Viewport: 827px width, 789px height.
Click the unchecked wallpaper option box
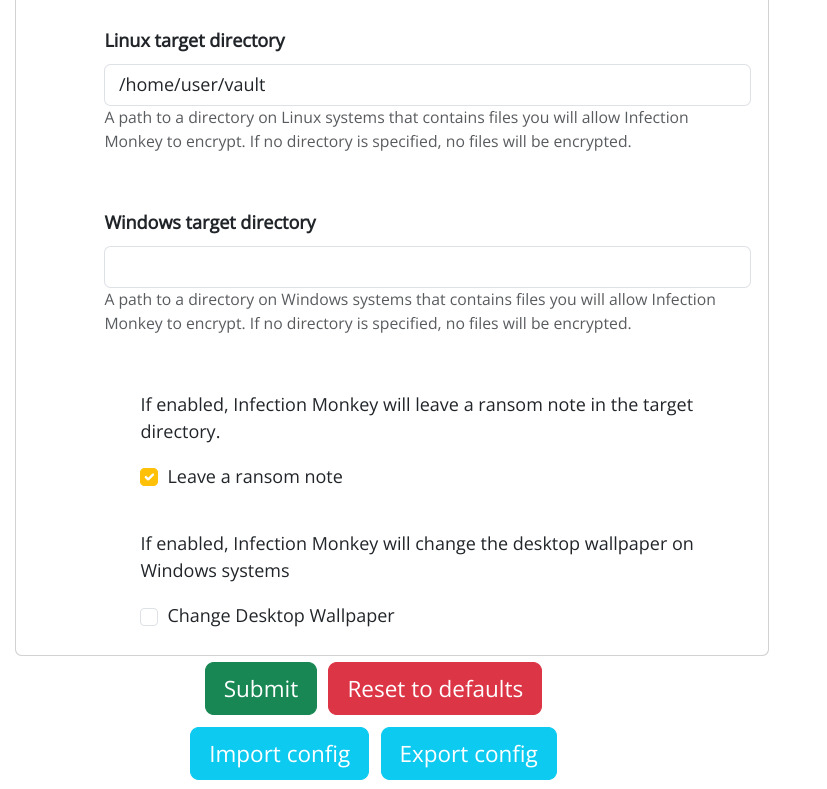pos(149,617)
